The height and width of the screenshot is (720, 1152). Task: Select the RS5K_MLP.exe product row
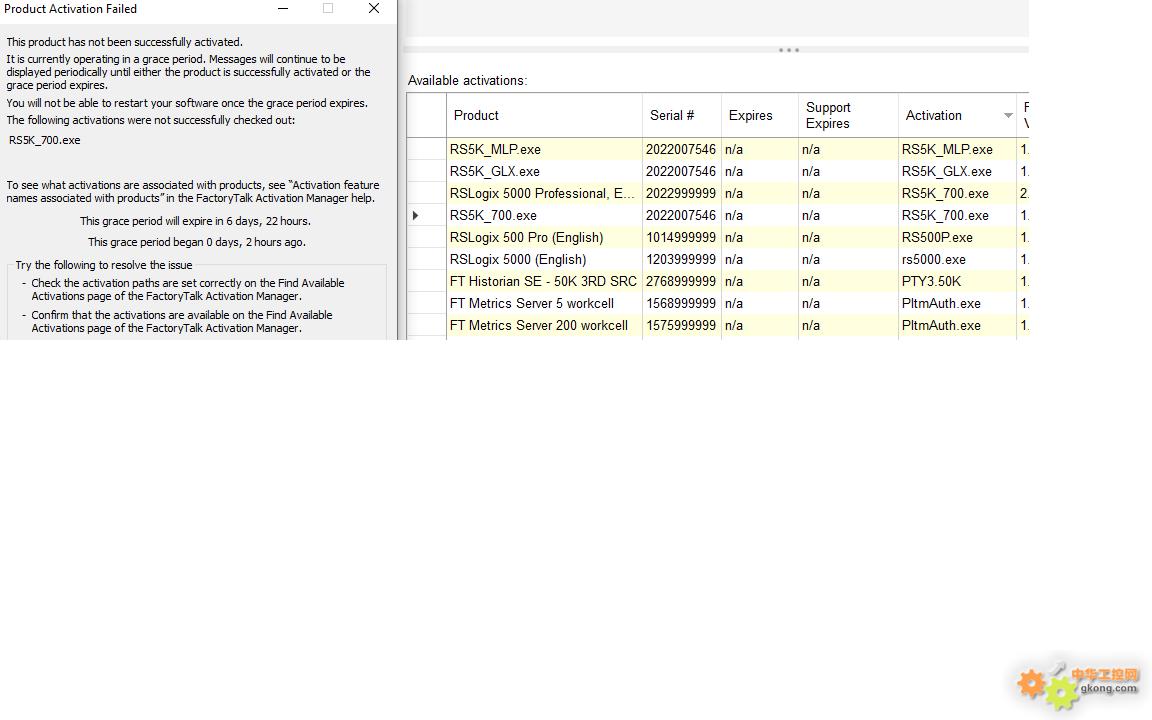point(495,149)
